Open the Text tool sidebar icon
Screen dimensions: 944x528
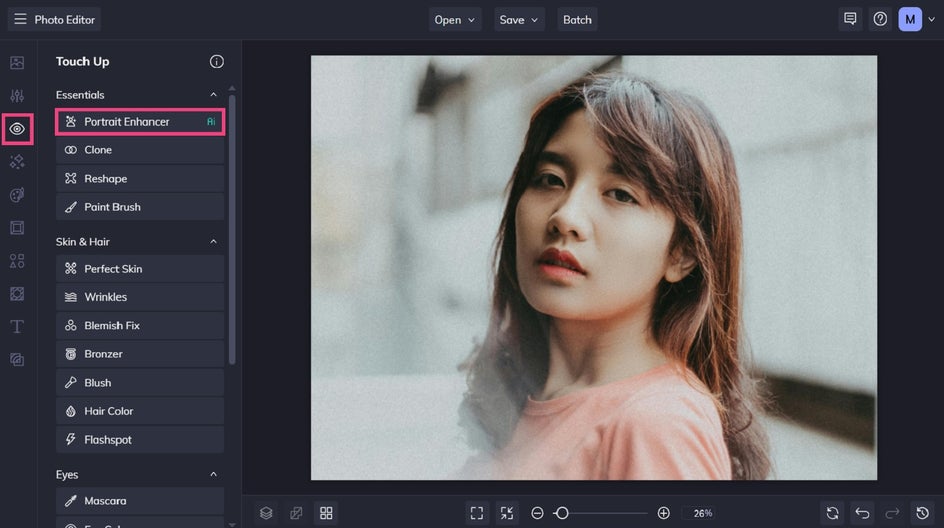click(17, 326)
